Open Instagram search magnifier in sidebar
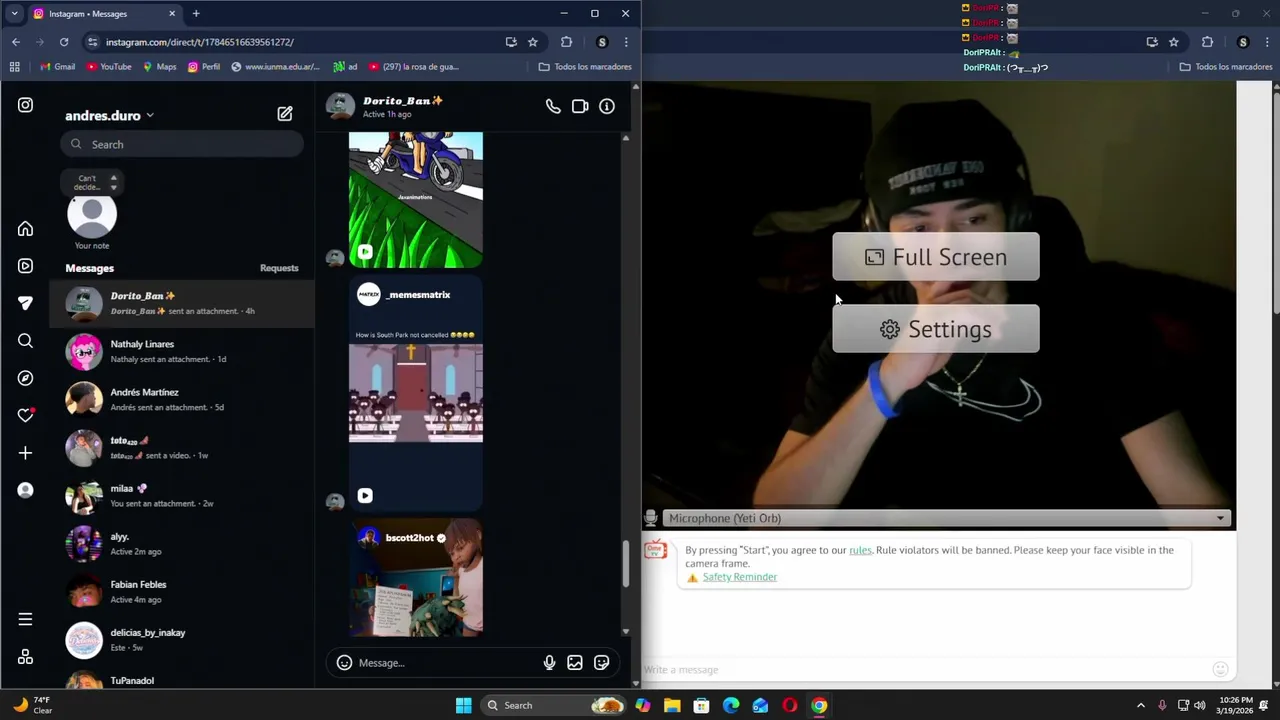The height and width of the screenshot is (720, 1280). click(25, 341)
